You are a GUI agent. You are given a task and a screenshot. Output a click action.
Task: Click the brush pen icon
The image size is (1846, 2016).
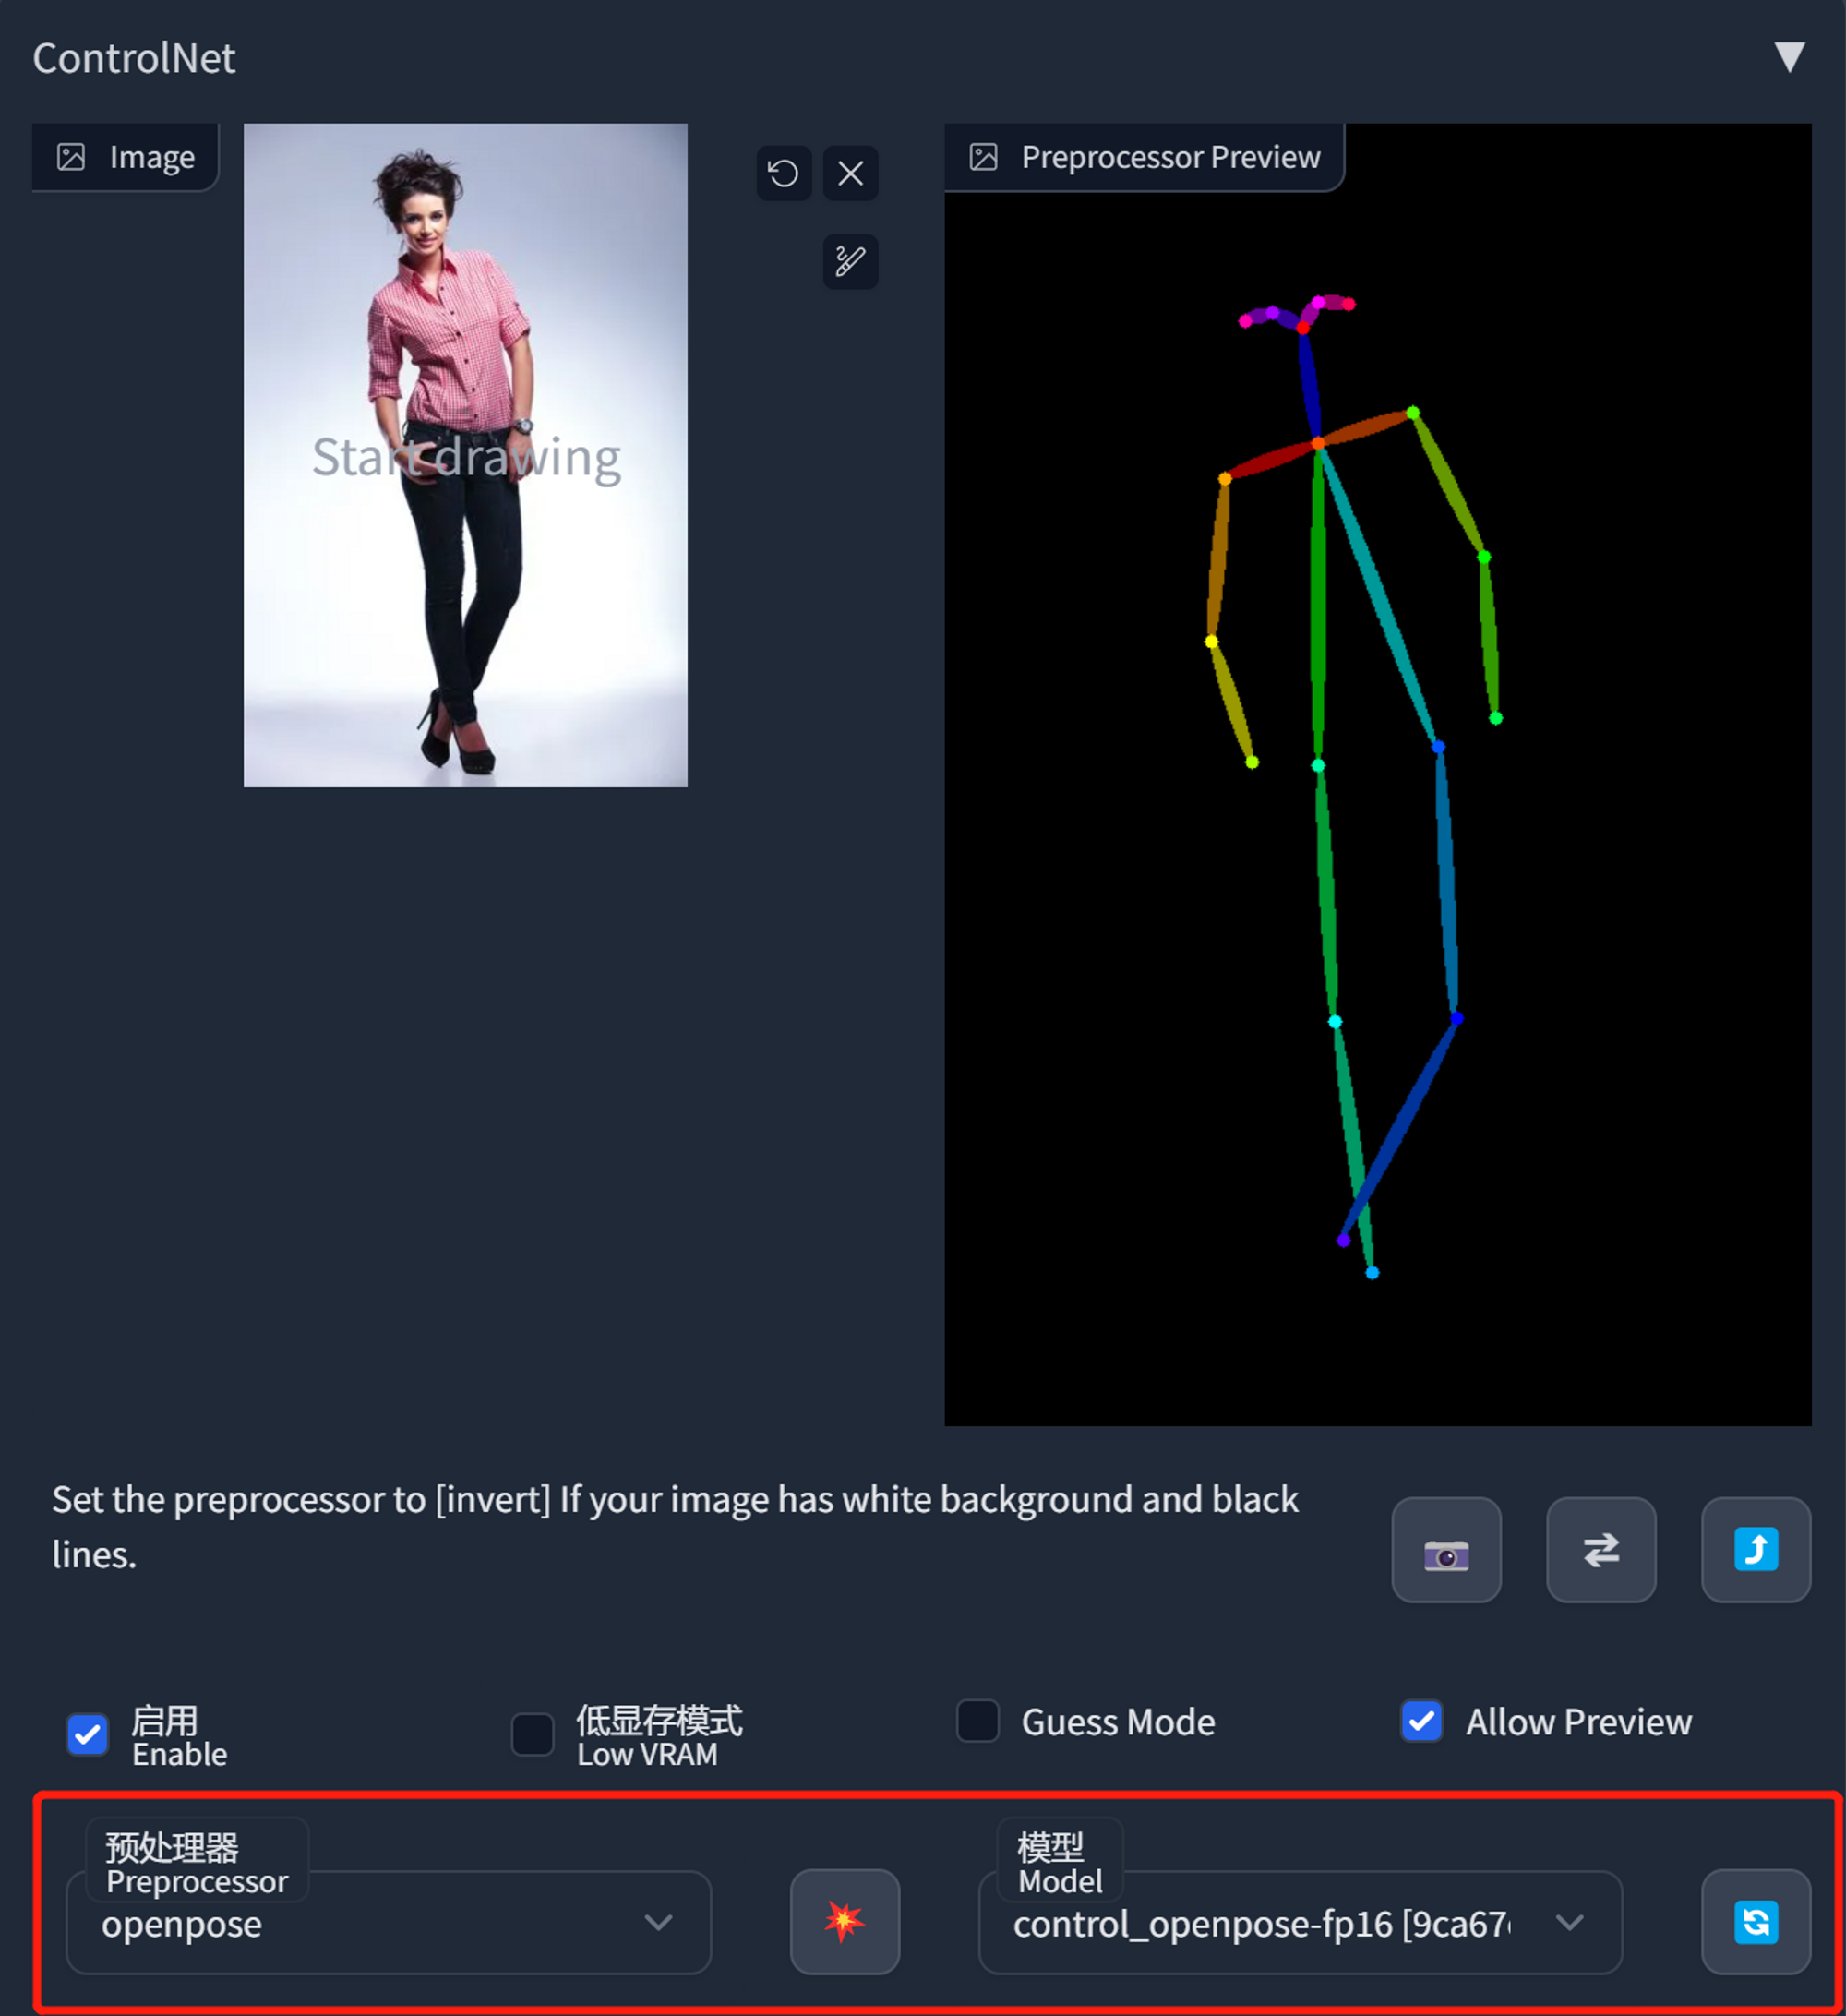click(850, 262)
